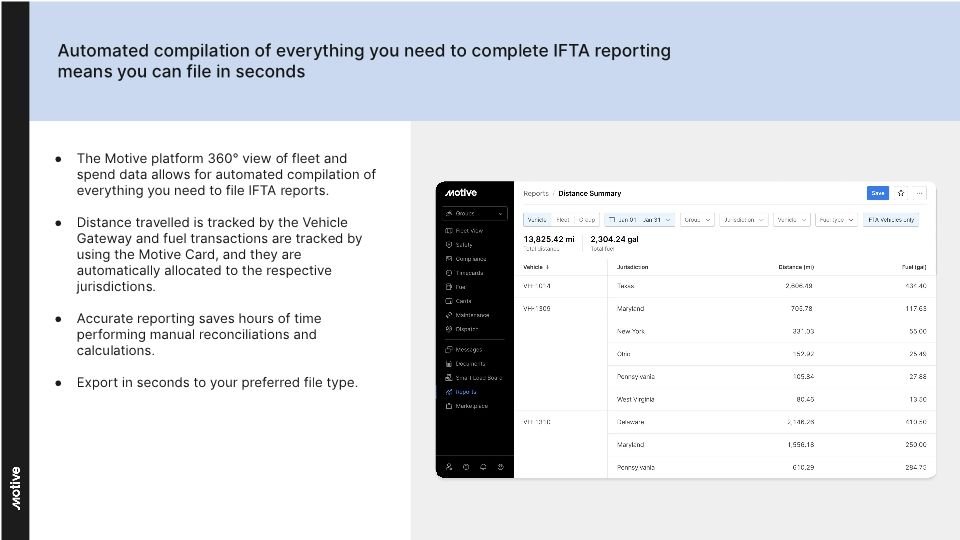Select the Pennsylvania row with distance 610.29
This screenshot has width=960, height=540.
pos(771,467)
